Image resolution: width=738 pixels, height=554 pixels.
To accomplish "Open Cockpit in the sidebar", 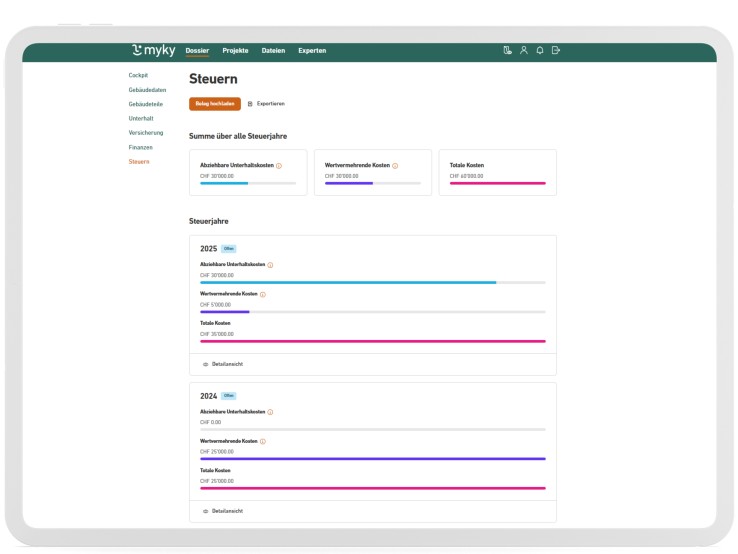I will click(x=138, y=75).
